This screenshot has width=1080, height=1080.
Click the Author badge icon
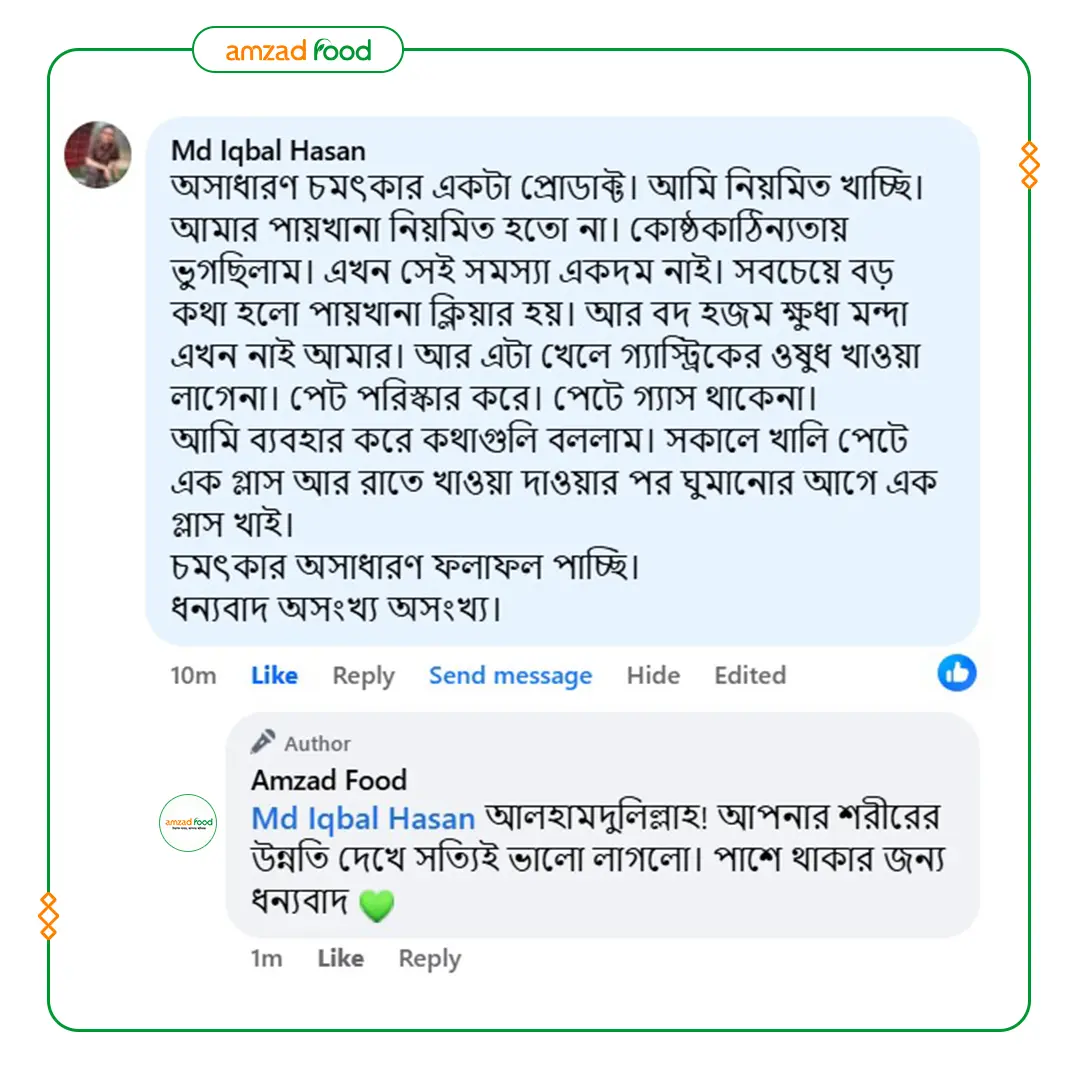(263, 742)
